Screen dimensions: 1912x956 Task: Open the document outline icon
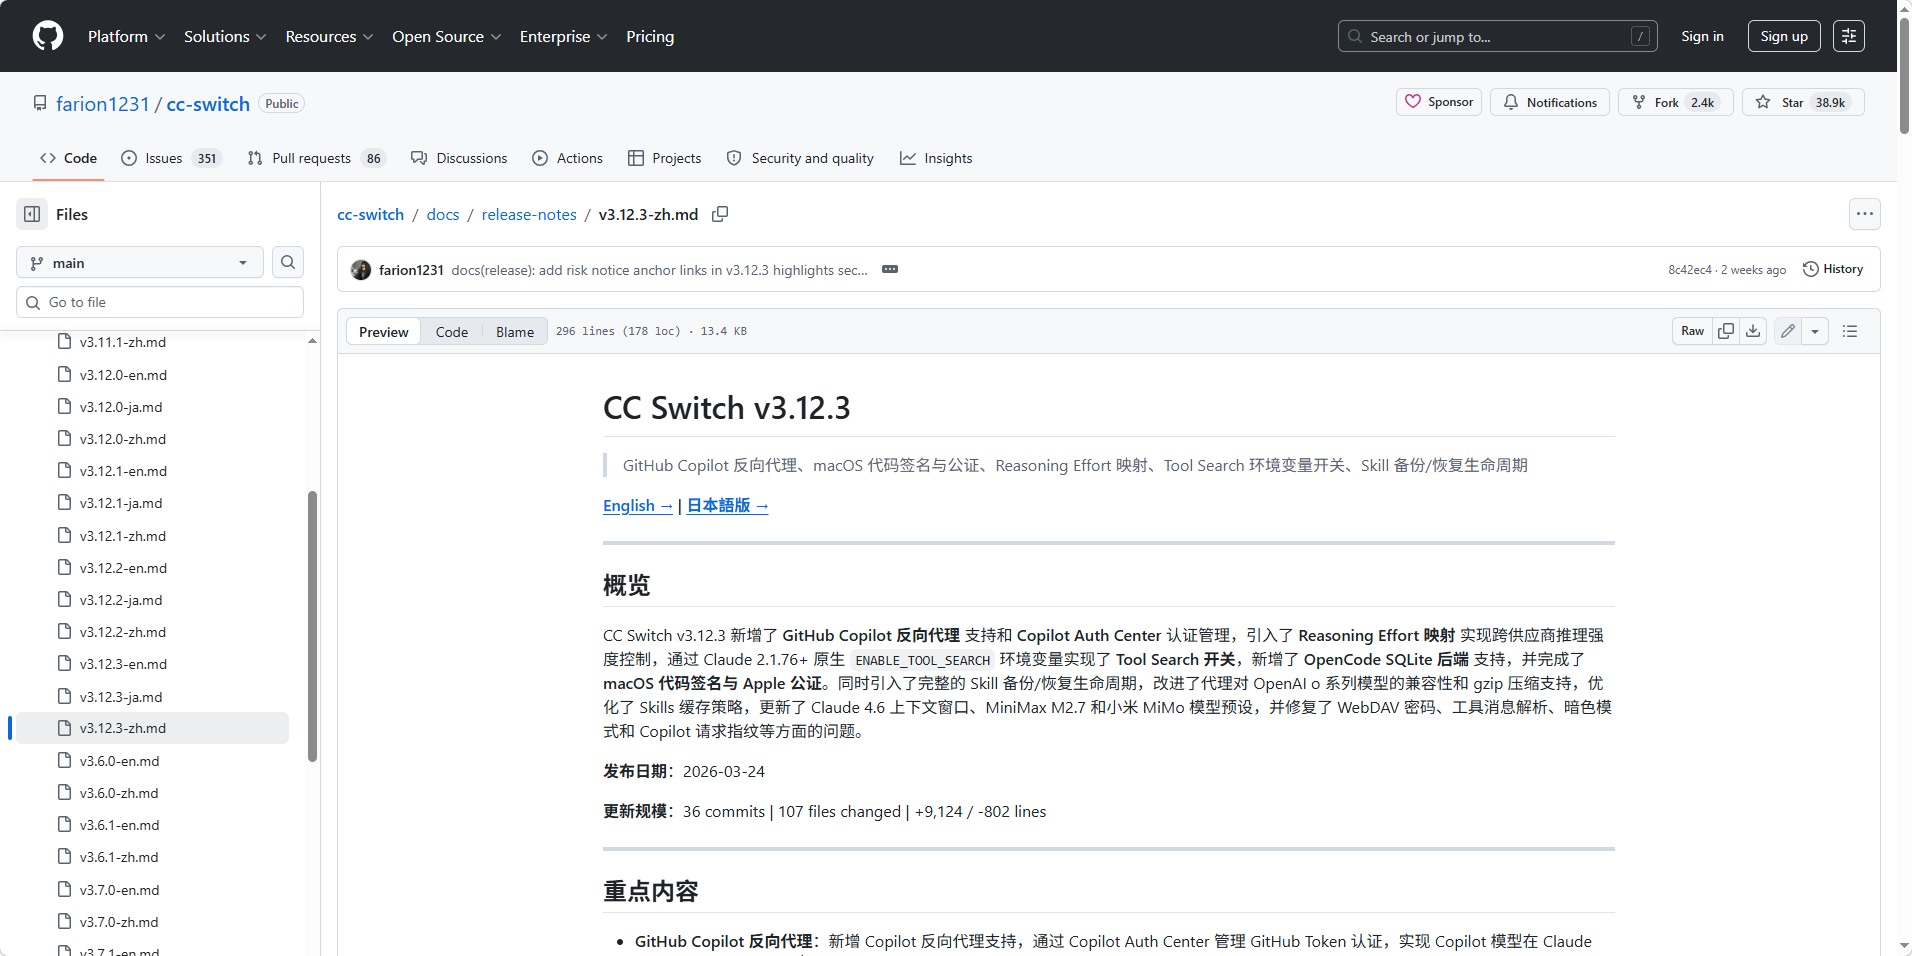coord(1850,331)
